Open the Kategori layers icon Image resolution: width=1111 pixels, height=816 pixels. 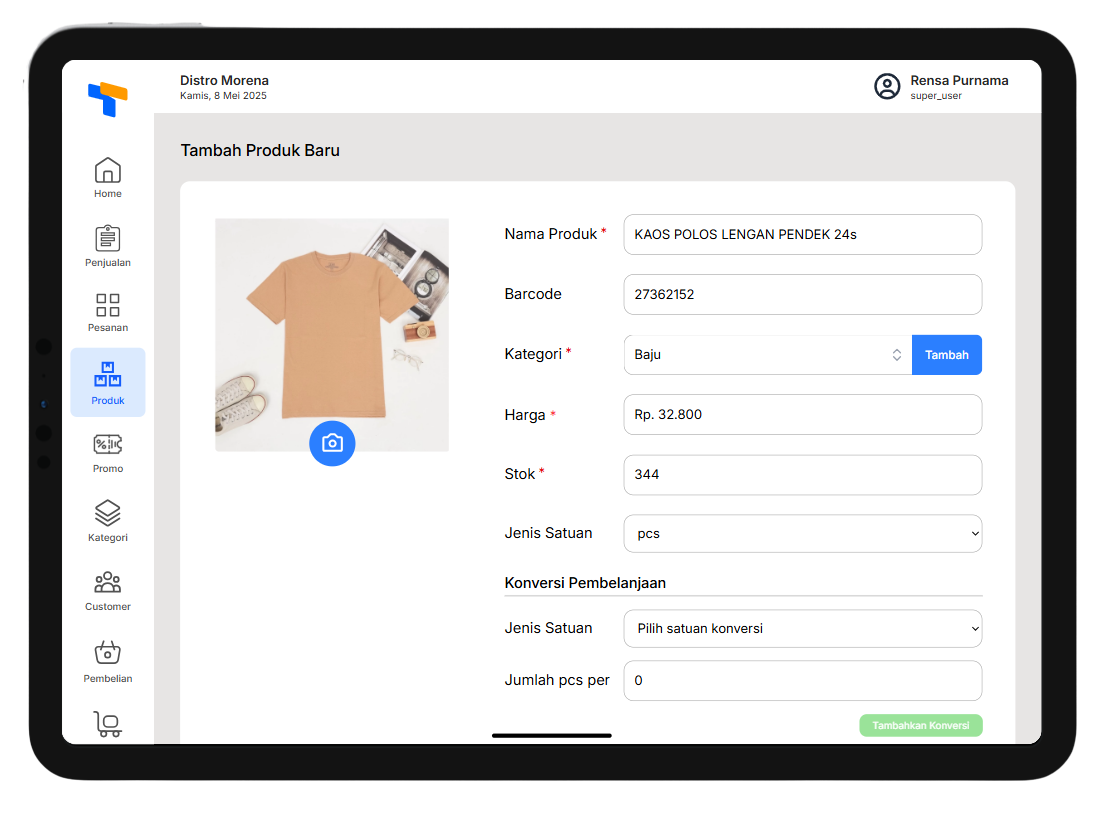coord(107,514)
